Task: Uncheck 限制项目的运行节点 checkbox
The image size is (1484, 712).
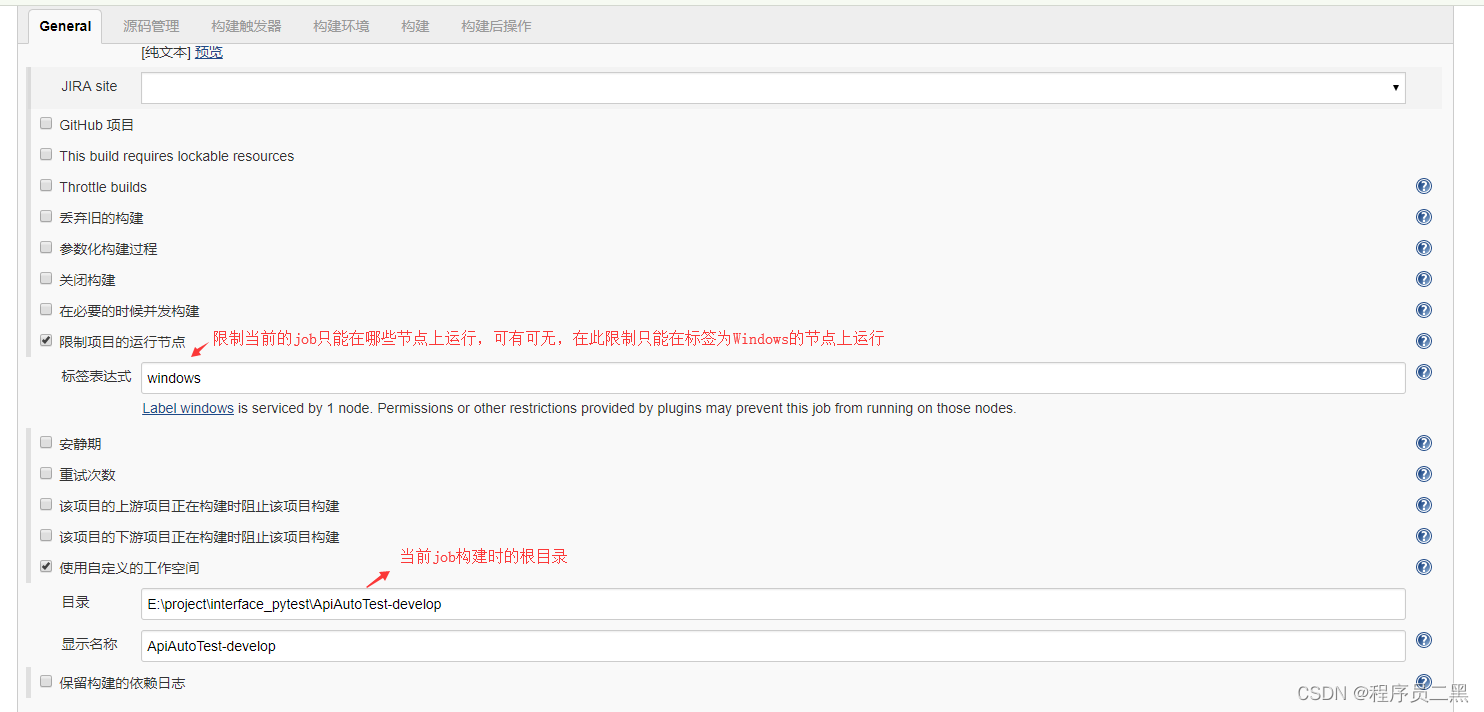Action: coord(46,341)
